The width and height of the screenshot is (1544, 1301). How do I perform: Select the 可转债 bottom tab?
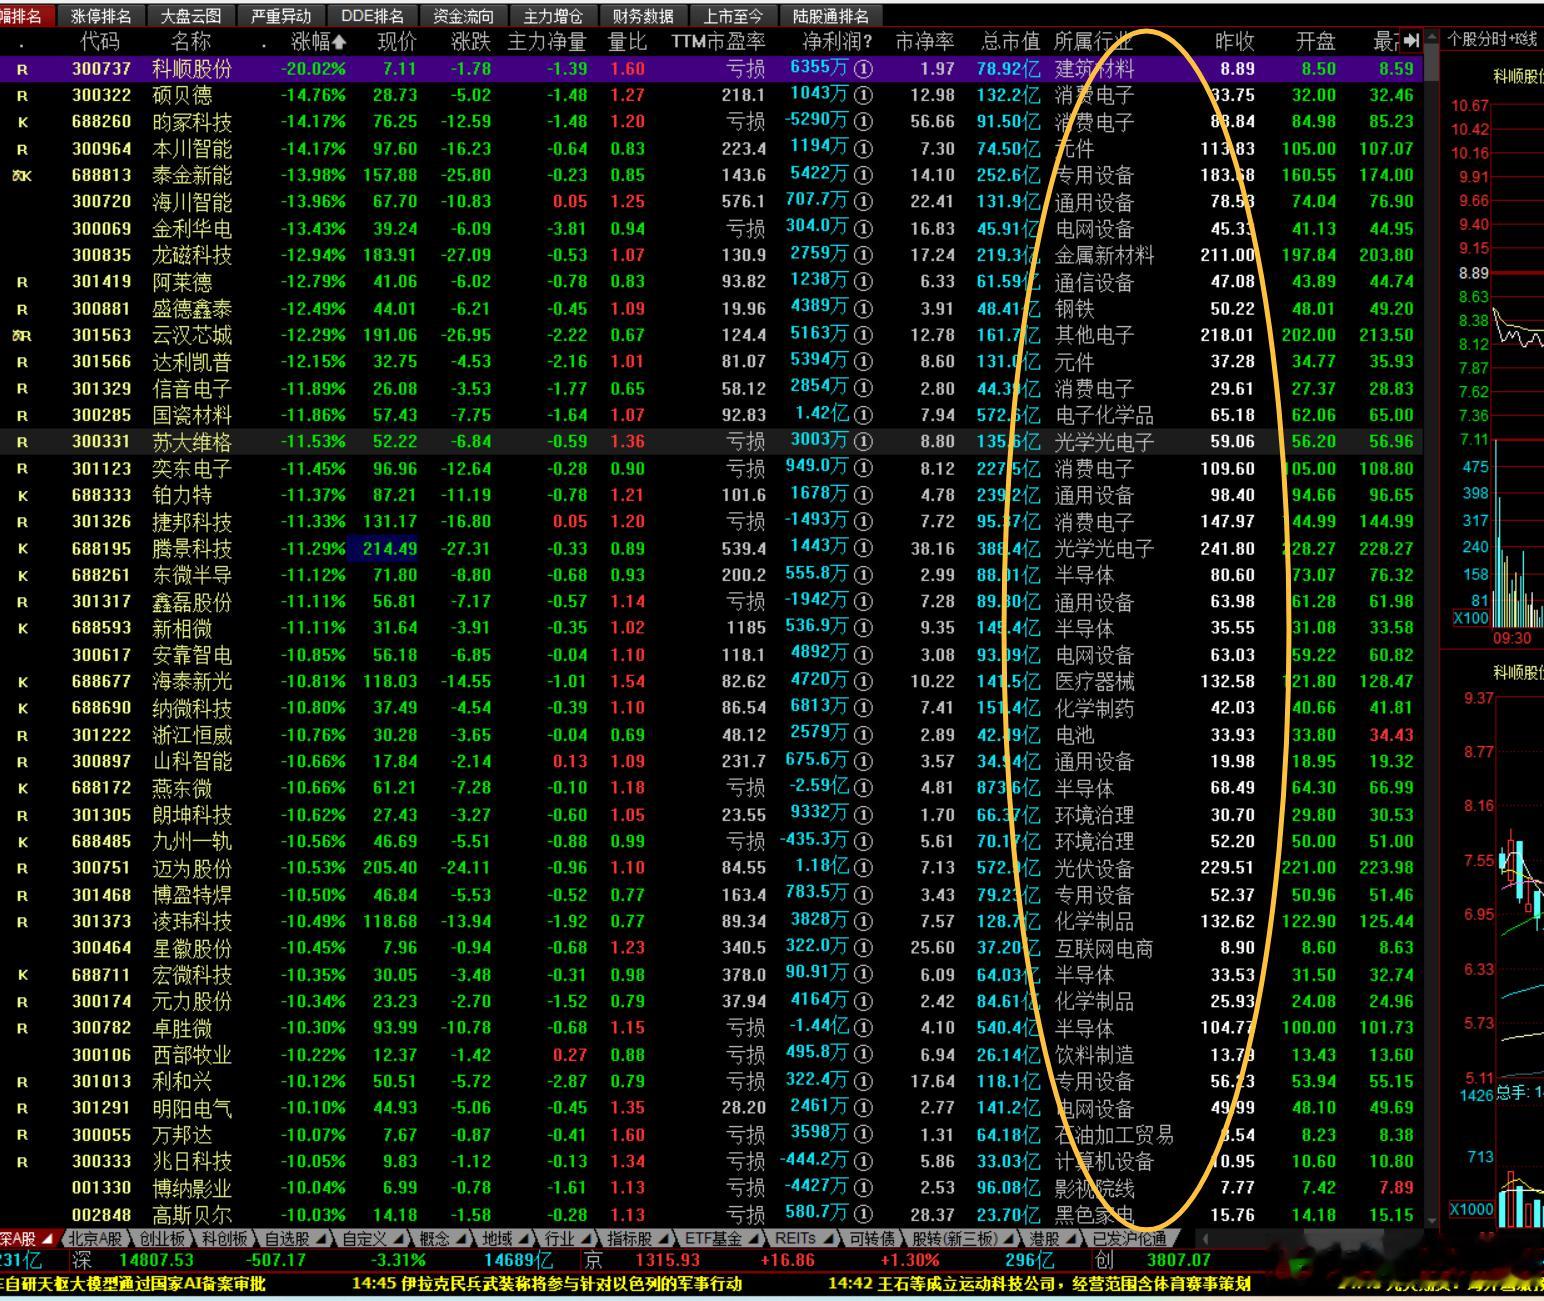tap(872, 1238)
